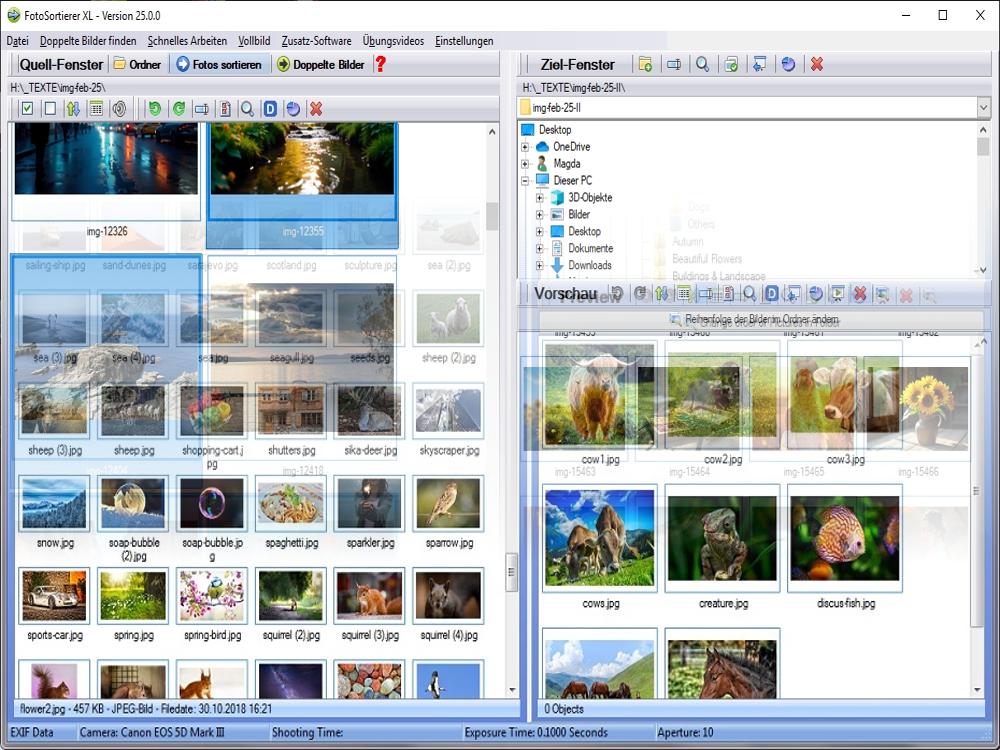Viewport: 1000px width, 750px height.
Task: Open the img-feb-25-II folder dropdown
Action: click(x=982, y=108)
